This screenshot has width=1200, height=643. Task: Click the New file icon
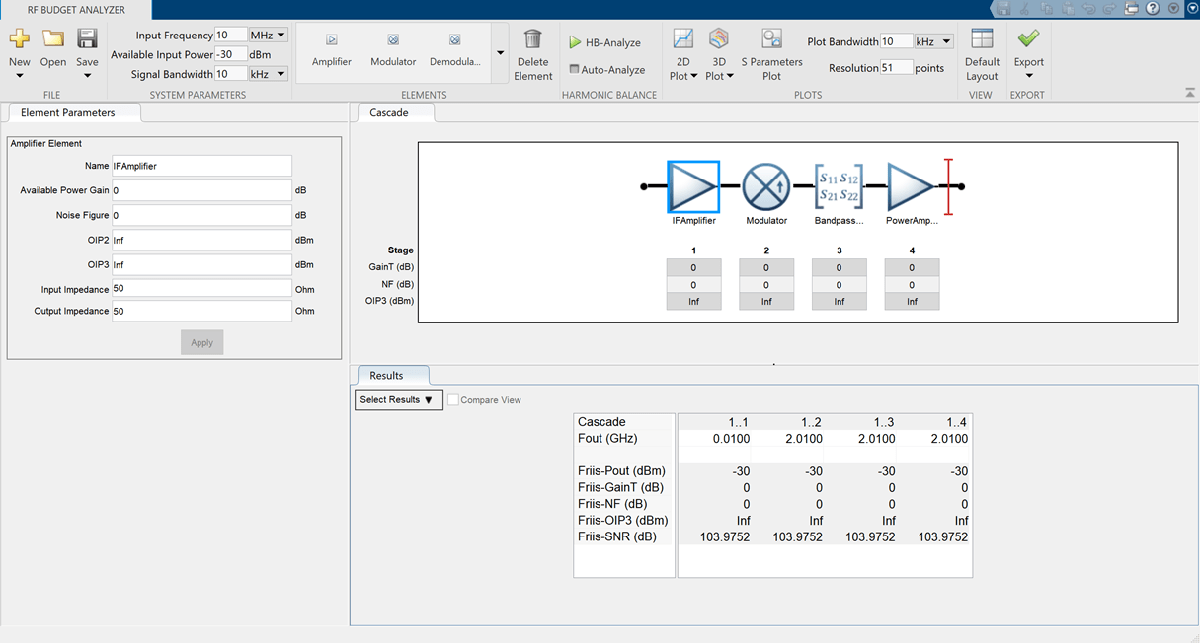click(19, 40)
